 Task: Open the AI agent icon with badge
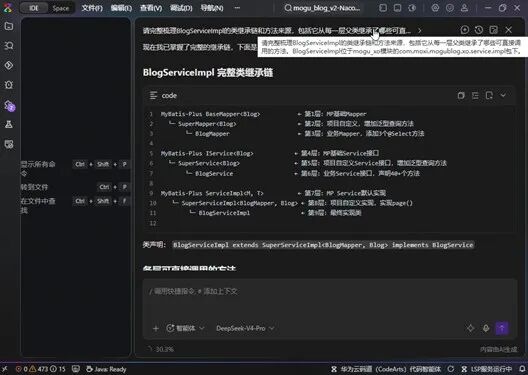[x=9, y=105]
